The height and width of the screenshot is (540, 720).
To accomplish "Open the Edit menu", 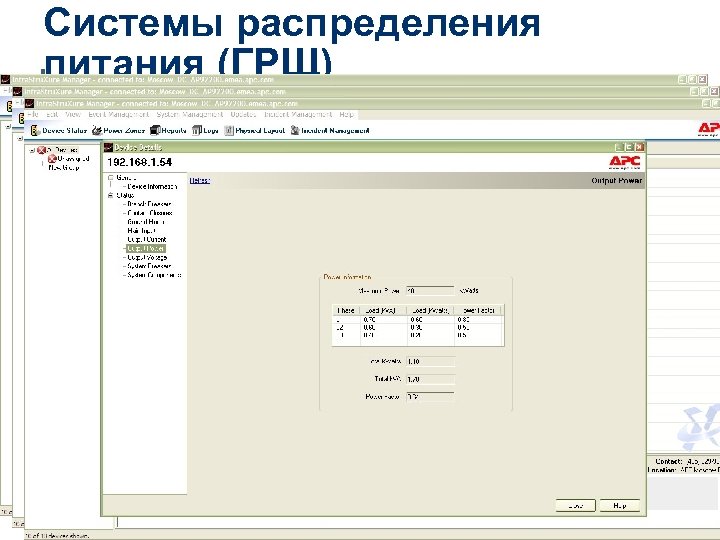I will [x=52, y=114].
